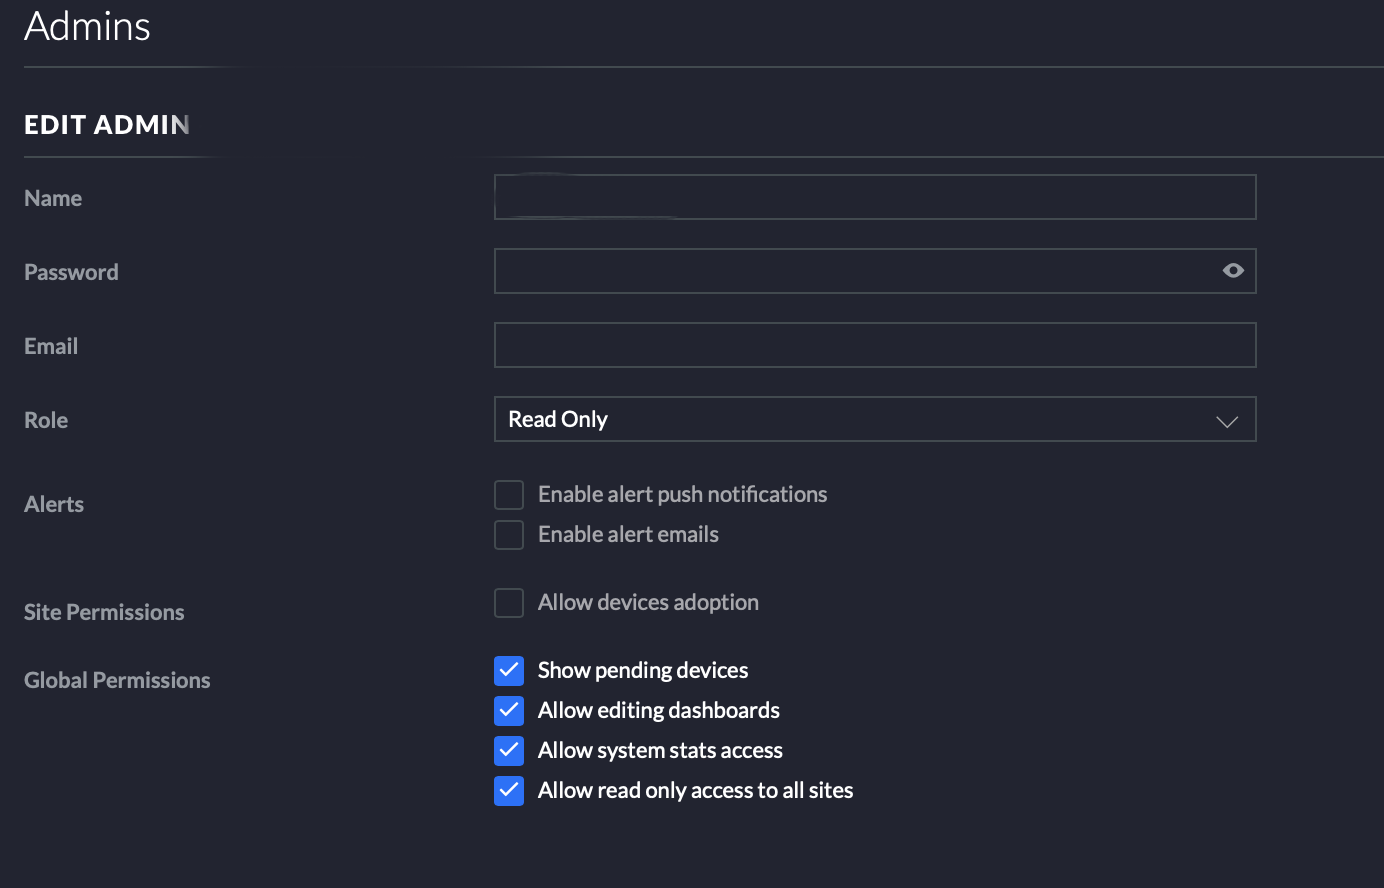Screen dimensions: 1384x888
Task: Click the Alerts row label
Action: (x=54, y=504)
